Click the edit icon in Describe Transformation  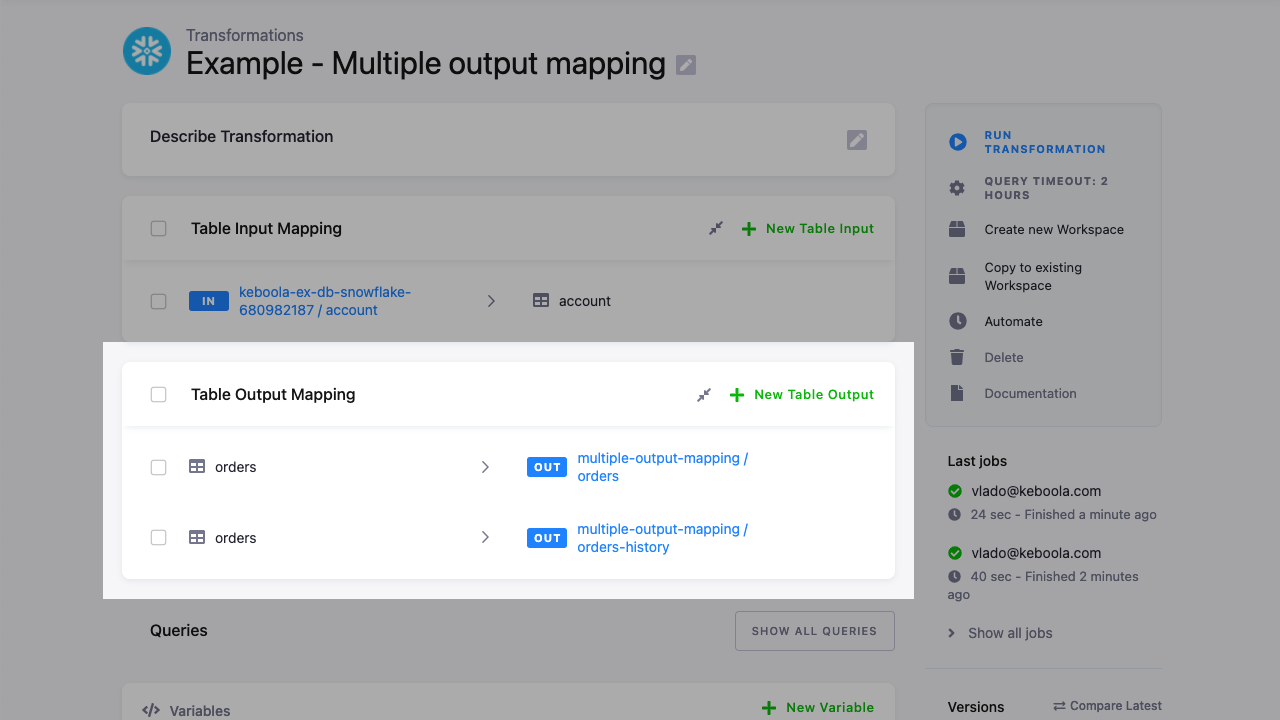(856, 140)
